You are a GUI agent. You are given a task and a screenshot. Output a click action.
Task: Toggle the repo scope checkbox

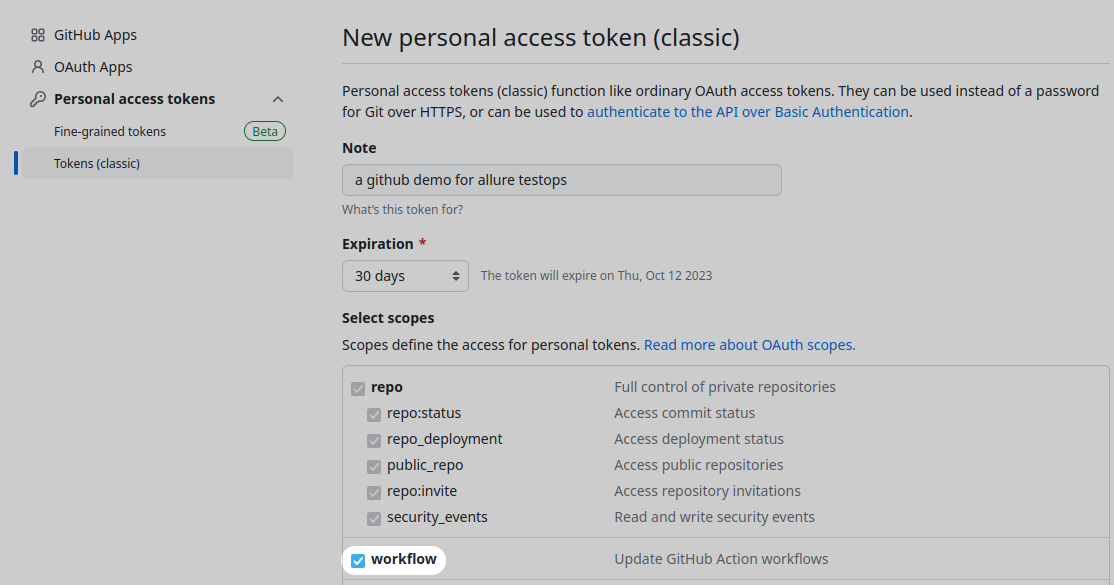point(358,387)
